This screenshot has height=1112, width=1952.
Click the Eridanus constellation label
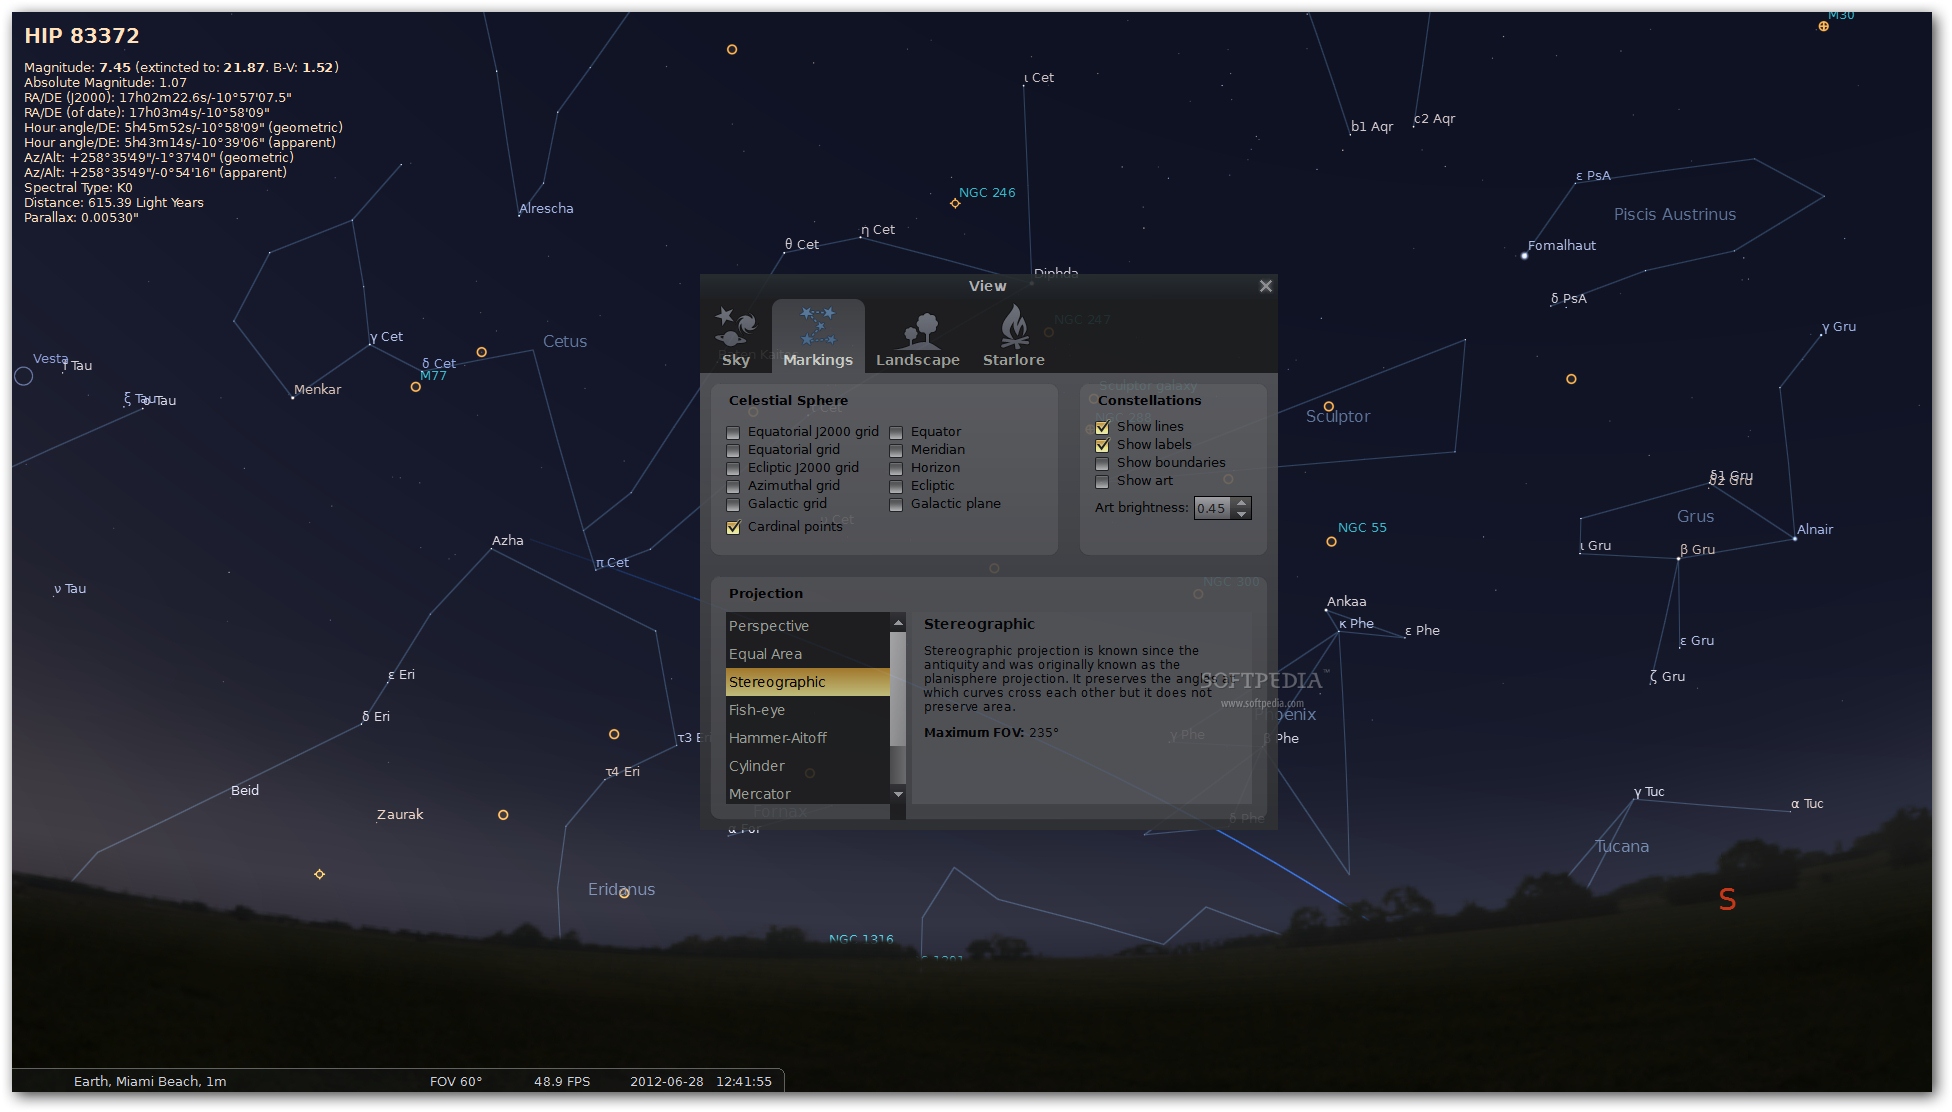tap(621, 890)
